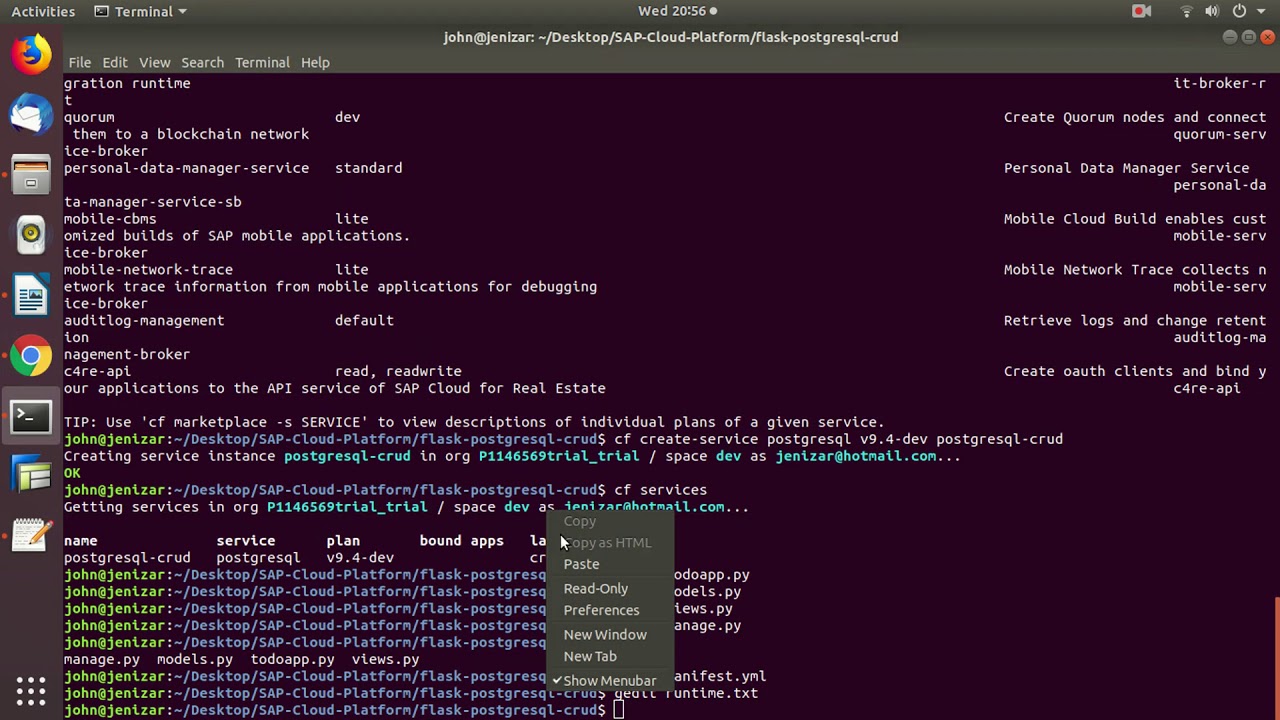Choose Paste in the context menu
This screenshot has width=1280, height=720.
(611, 564)
